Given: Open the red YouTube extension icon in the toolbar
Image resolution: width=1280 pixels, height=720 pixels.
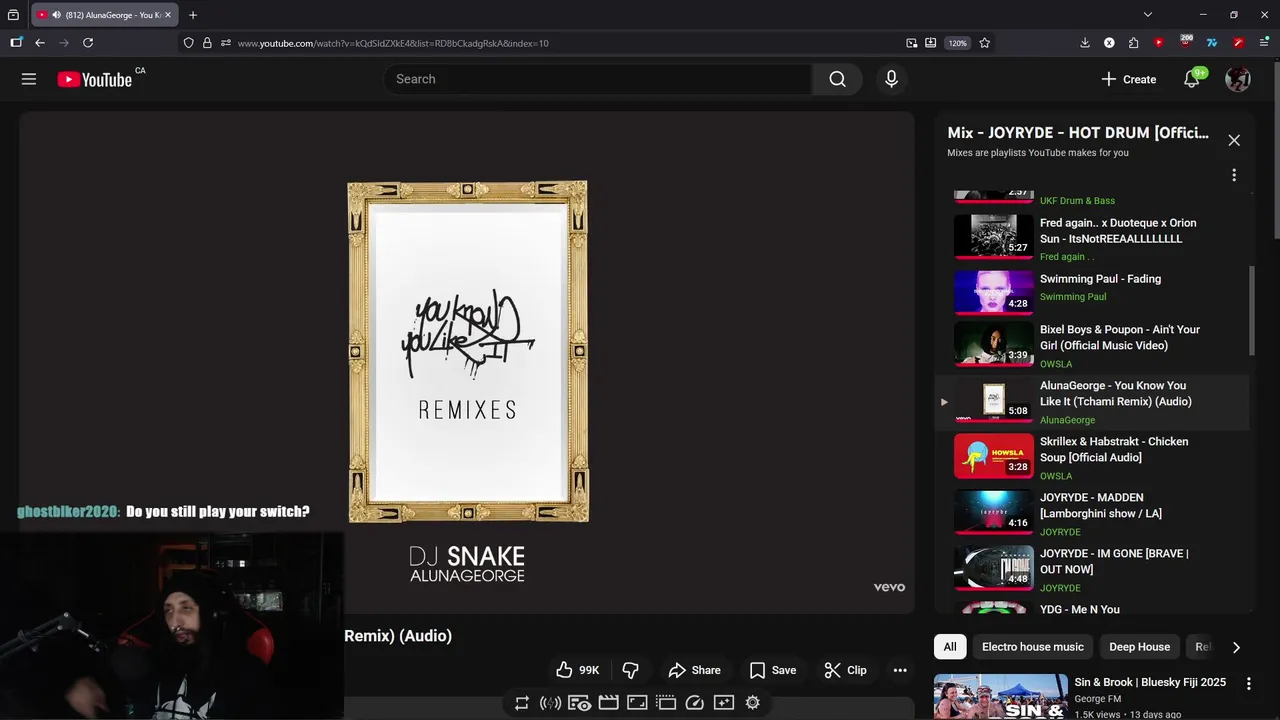Looking at the screenshot, I should tap(1159, 43).
